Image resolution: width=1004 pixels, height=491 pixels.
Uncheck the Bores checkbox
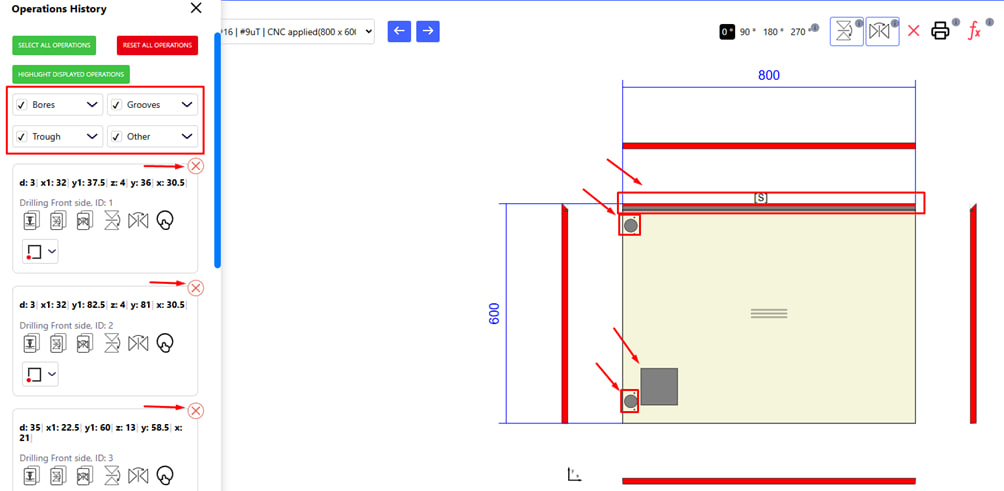click(22, 105)
